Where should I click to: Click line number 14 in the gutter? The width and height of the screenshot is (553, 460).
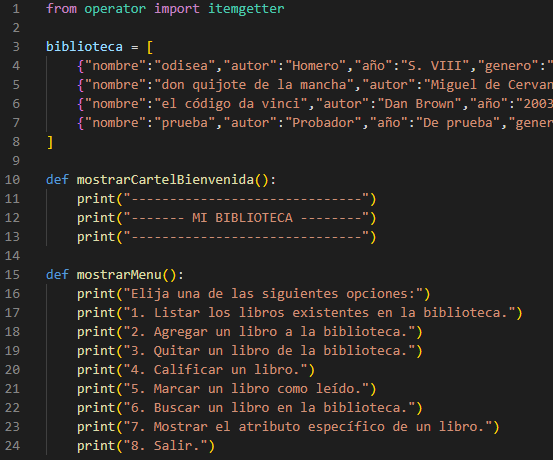click(12, 256)
